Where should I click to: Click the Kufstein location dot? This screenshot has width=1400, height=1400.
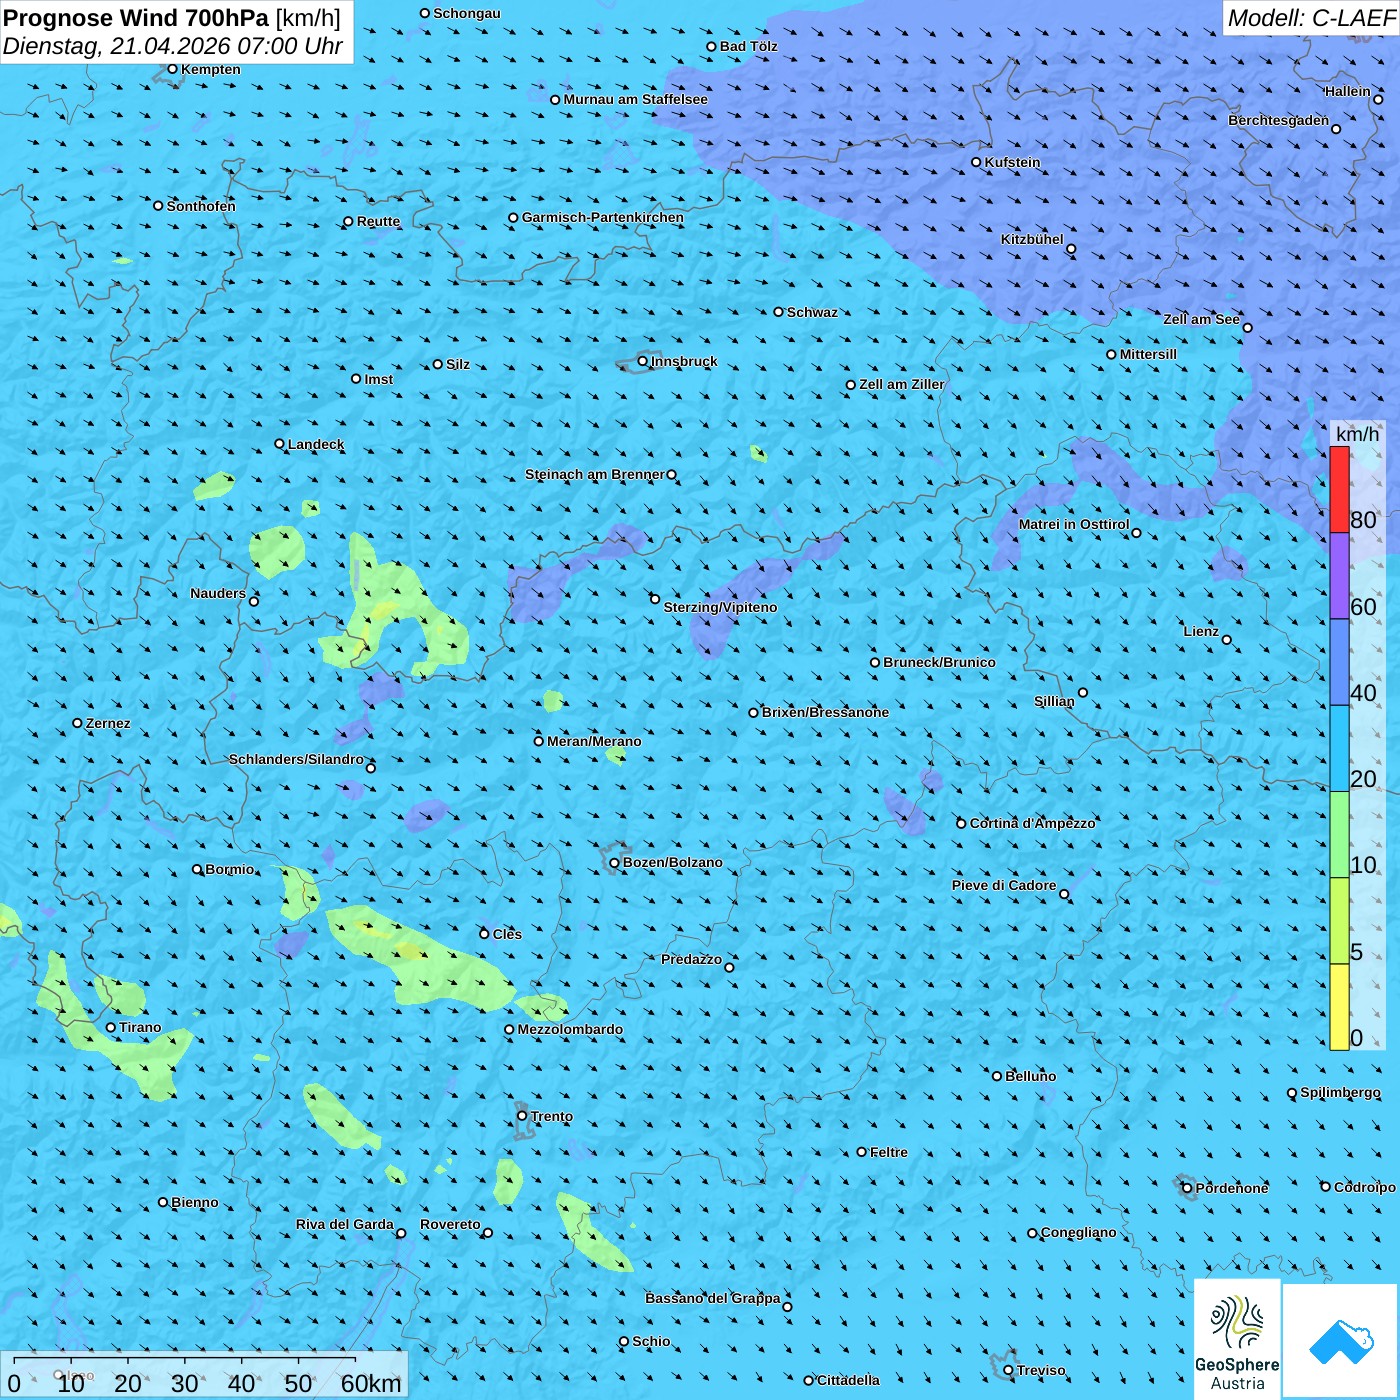tap(976, 162)
